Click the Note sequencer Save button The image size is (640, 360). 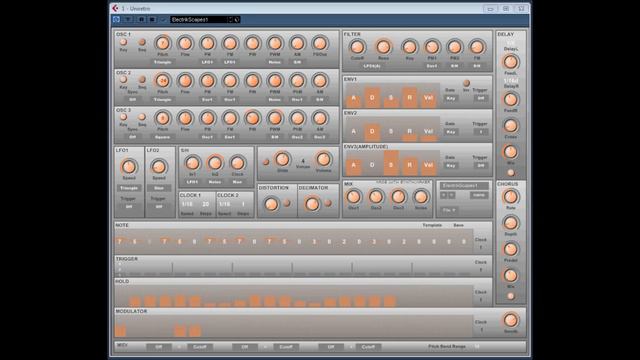458,225
